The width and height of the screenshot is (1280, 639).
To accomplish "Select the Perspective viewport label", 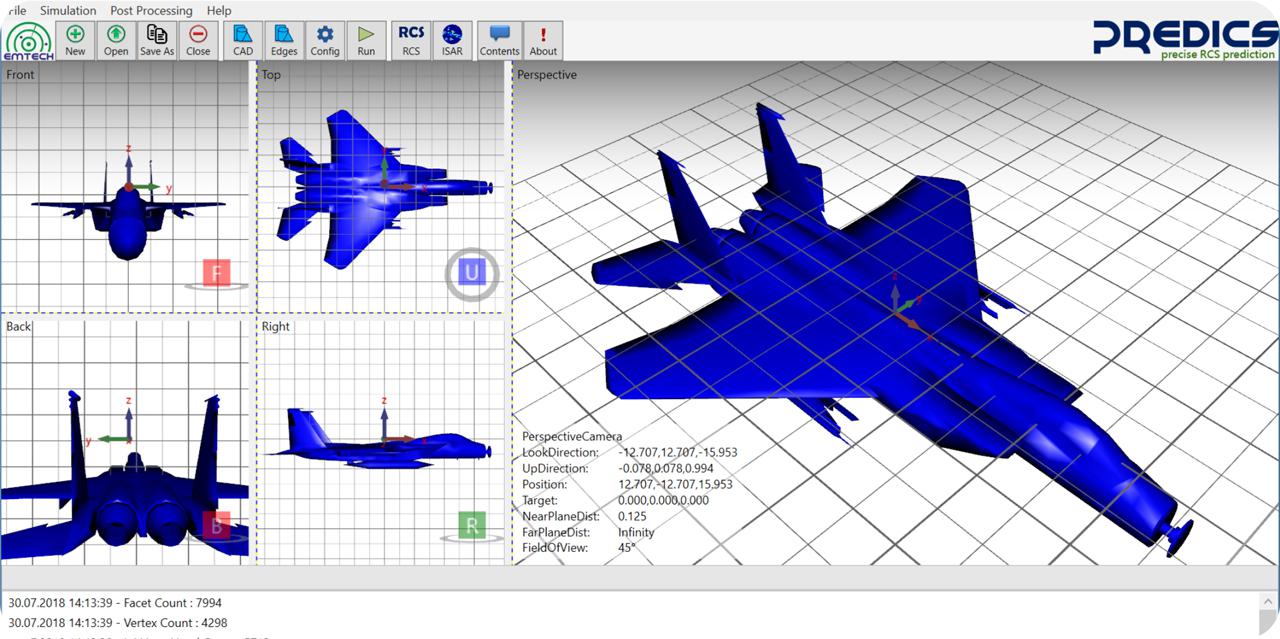I will [x=546, y=75].
